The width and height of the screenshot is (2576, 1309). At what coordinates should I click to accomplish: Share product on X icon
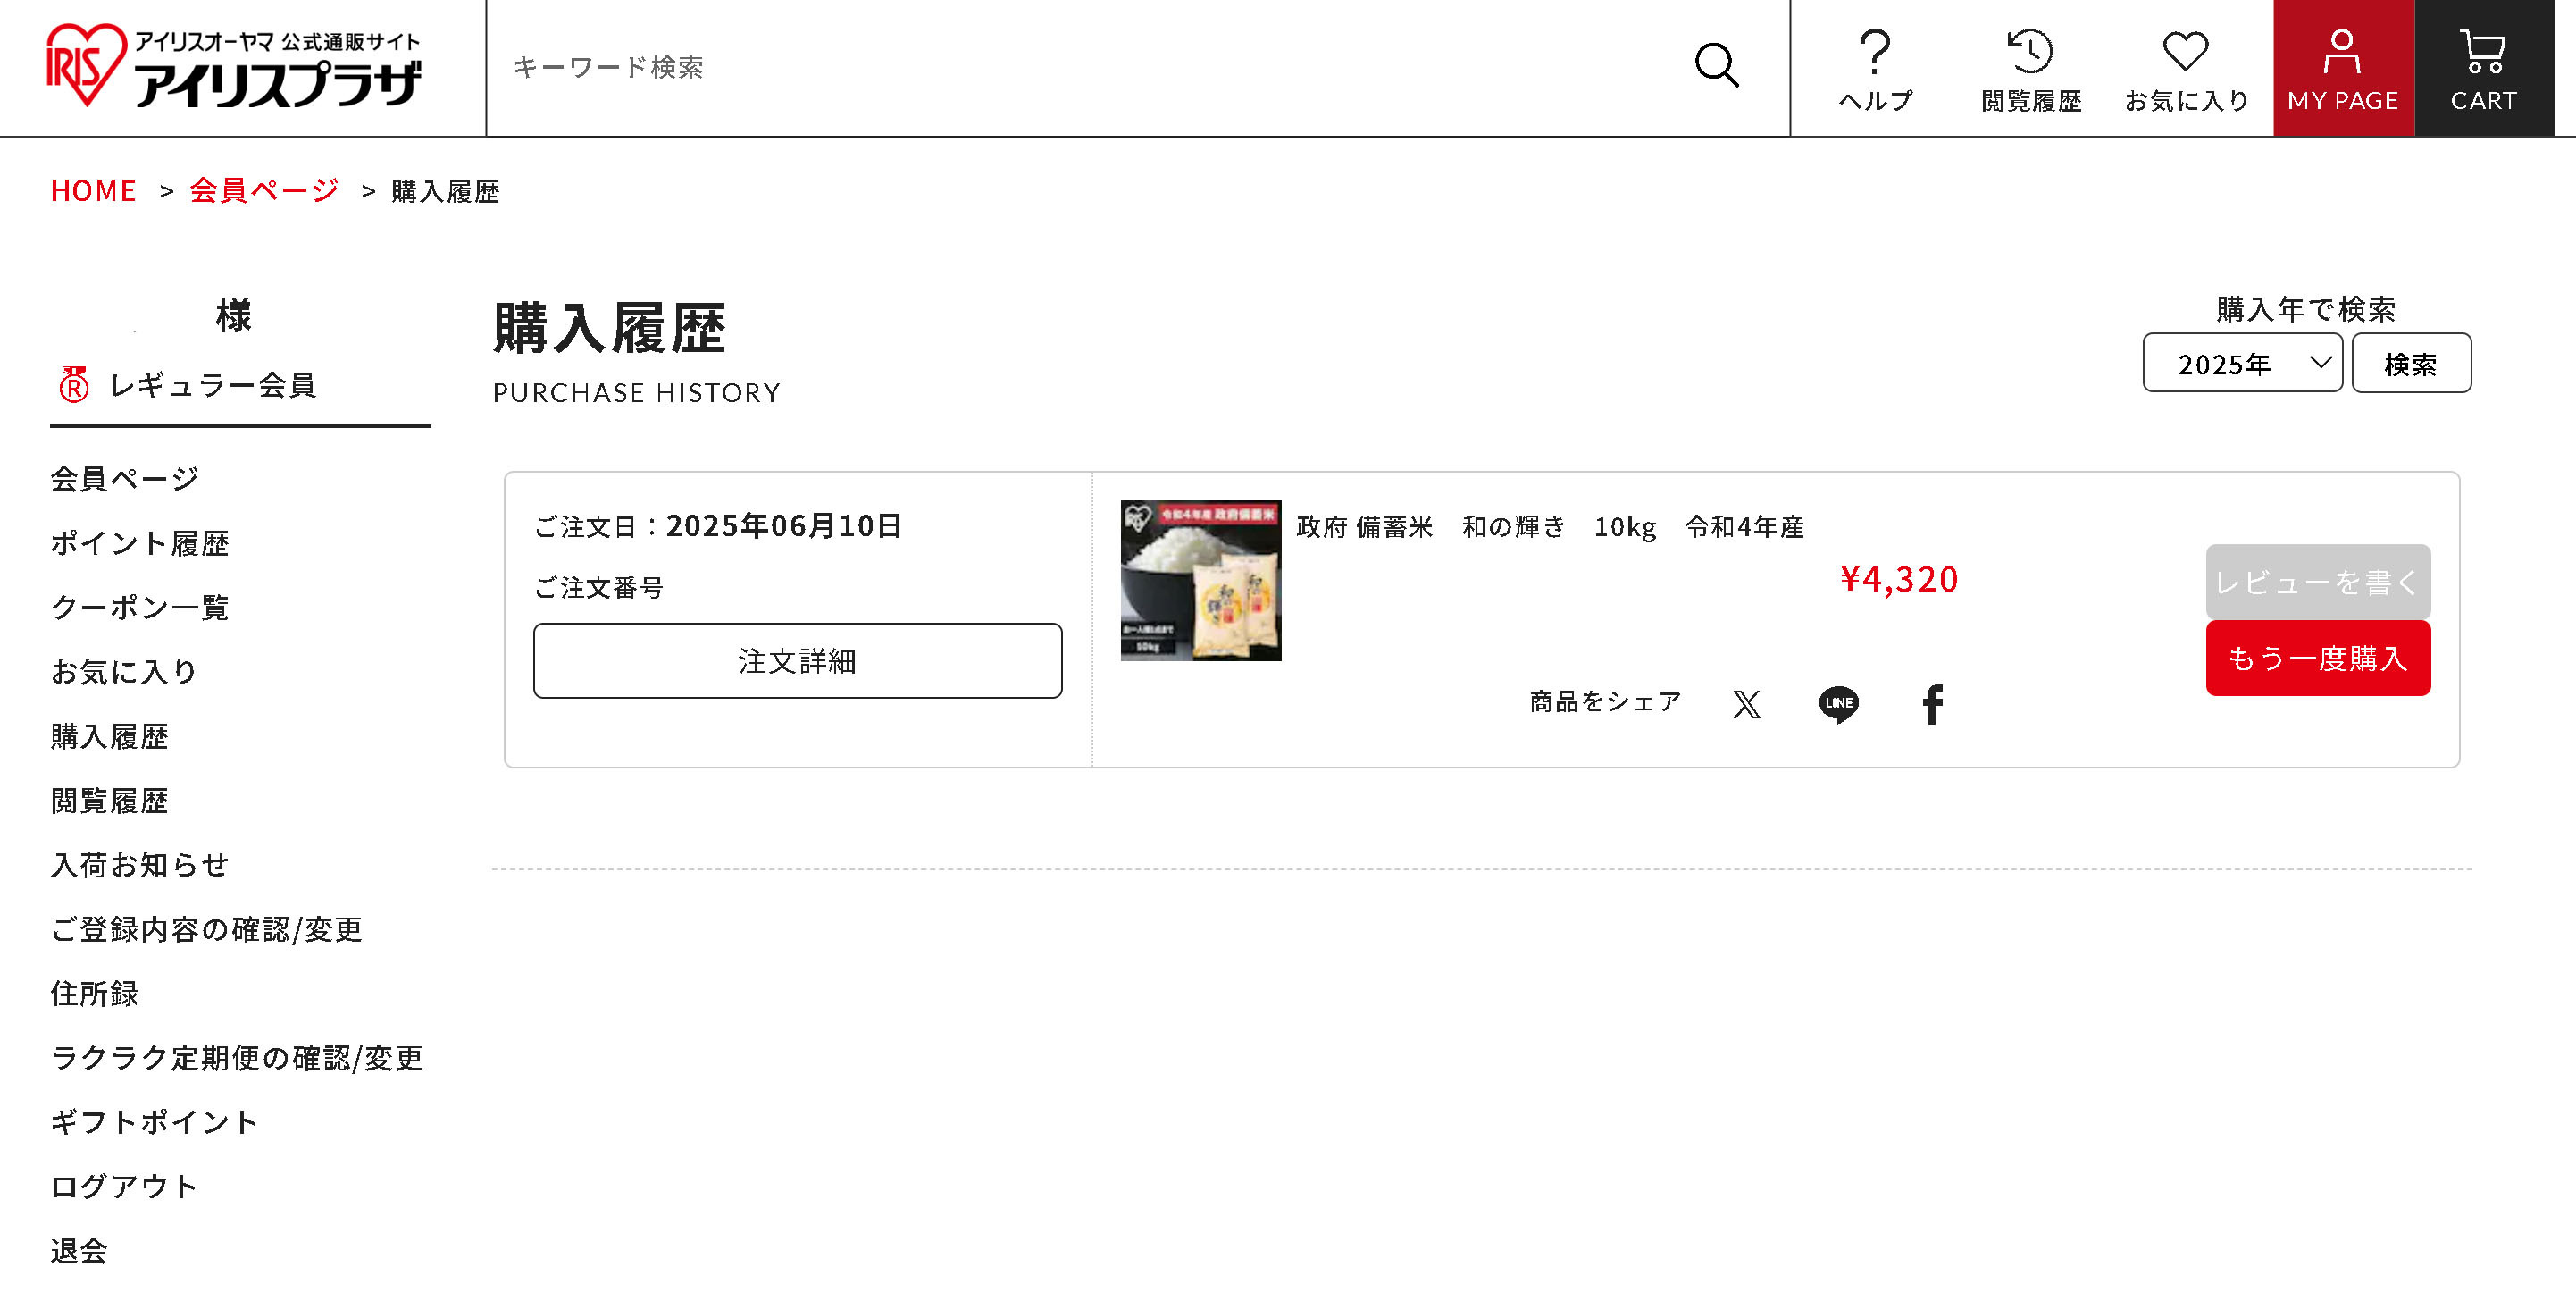point(1746,704)
